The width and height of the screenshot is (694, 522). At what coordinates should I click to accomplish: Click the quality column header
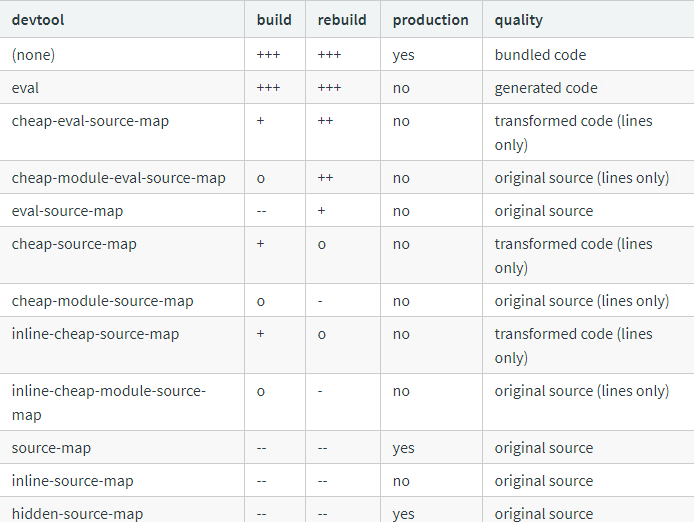519,20
